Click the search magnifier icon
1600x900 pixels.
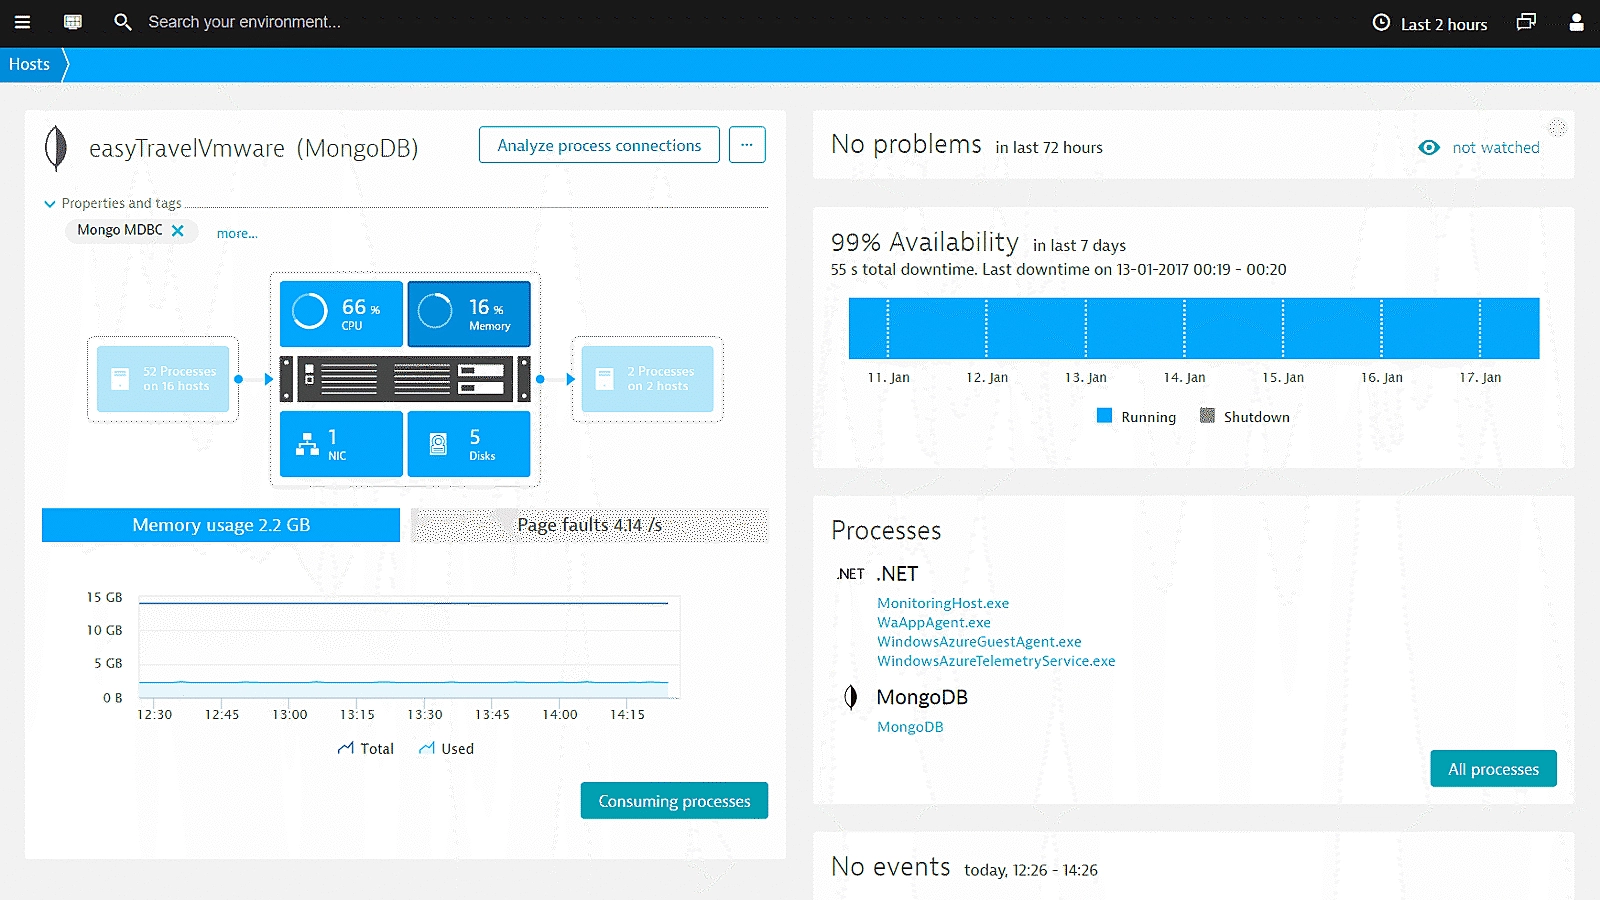(x=123, y=22)
